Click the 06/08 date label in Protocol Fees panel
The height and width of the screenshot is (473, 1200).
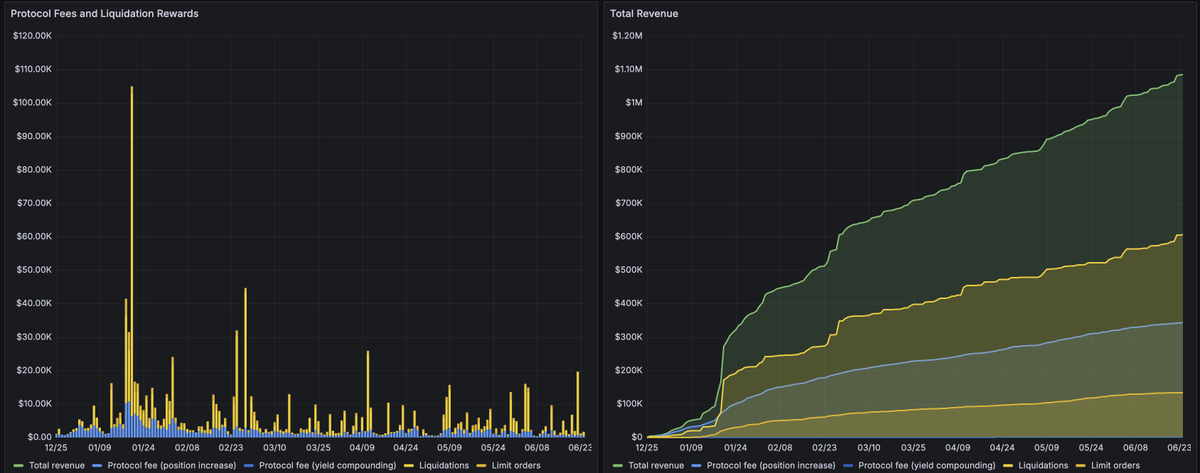point(537,449)
